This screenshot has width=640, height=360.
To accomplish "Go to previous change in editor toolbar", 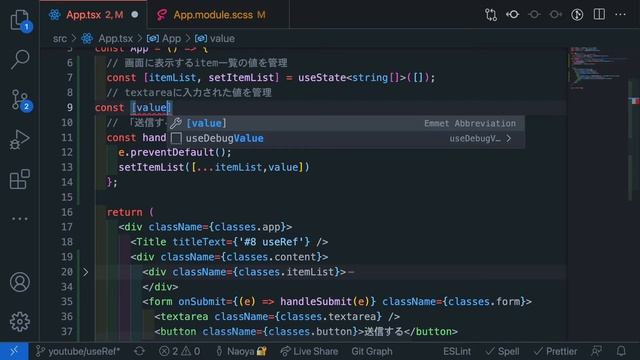I will (x=513, y=15).
